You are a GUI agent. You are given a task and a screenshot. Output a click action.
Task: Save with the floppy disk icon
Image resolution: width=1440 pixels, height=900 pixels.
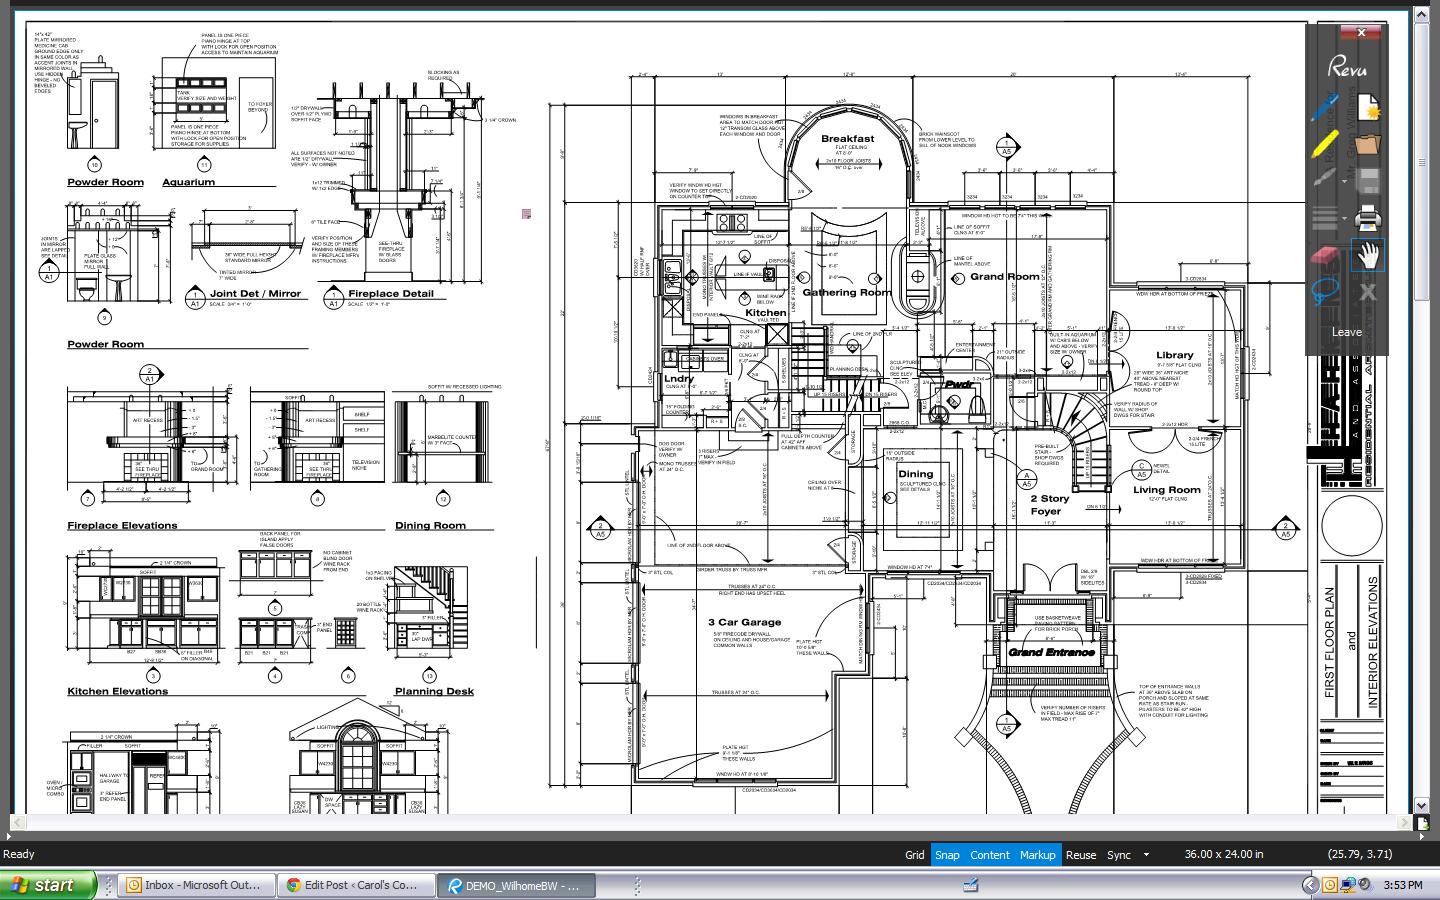pos(1367,181)
